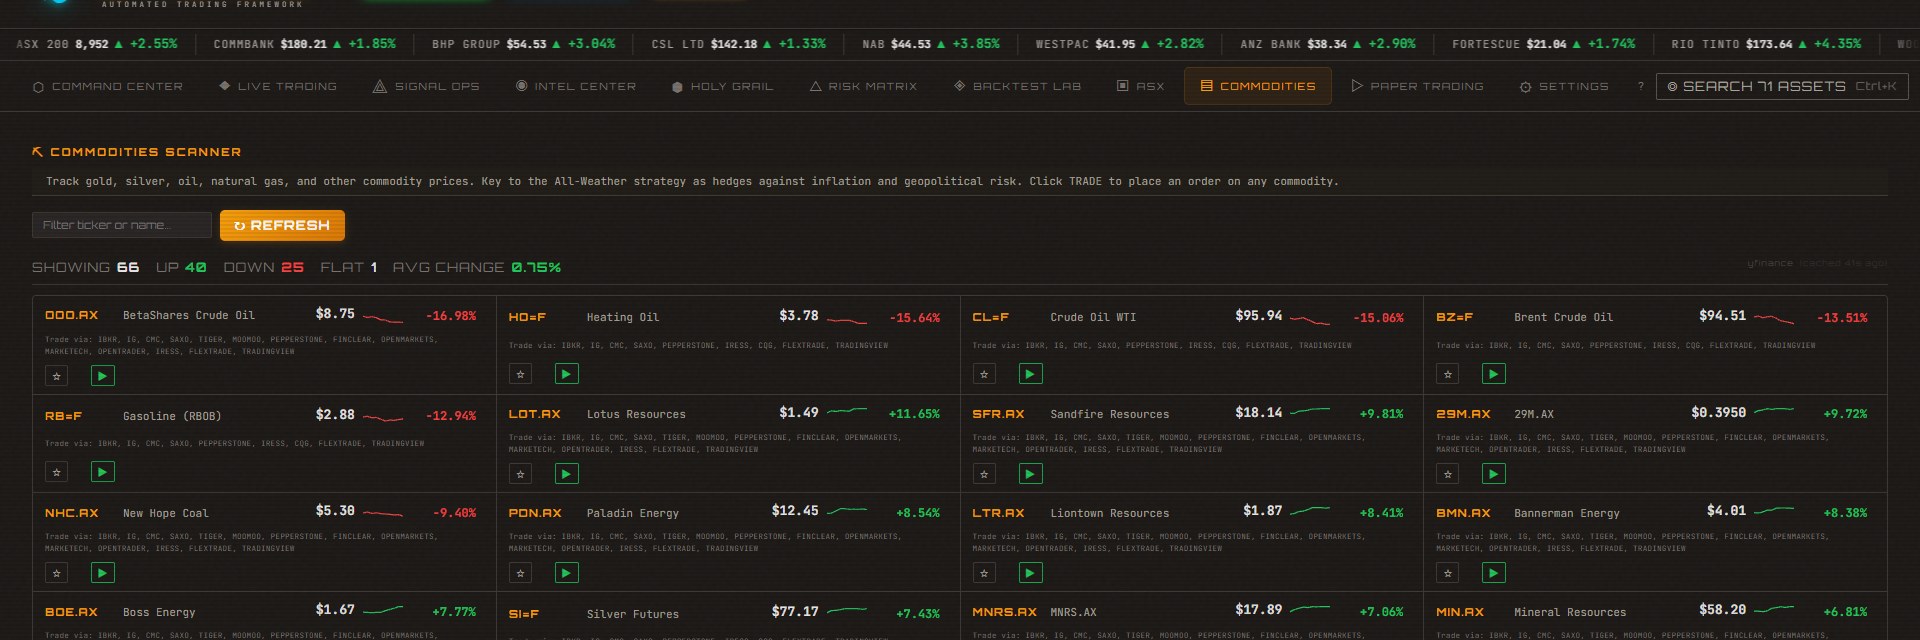
Task: Click ASX 200 ticker item
Action: 96,44
